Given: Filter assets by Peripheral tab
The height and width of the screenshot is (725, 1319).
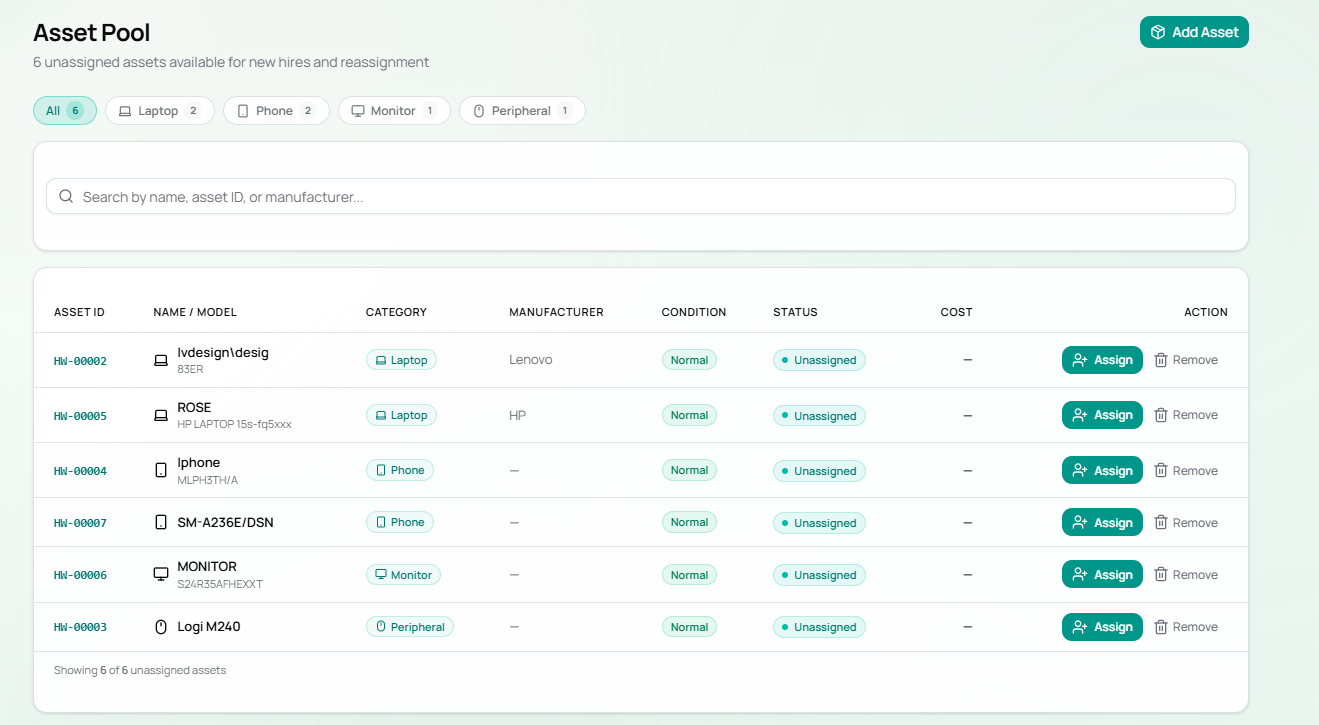Looking at the screenshot, I should coord(522,111).
